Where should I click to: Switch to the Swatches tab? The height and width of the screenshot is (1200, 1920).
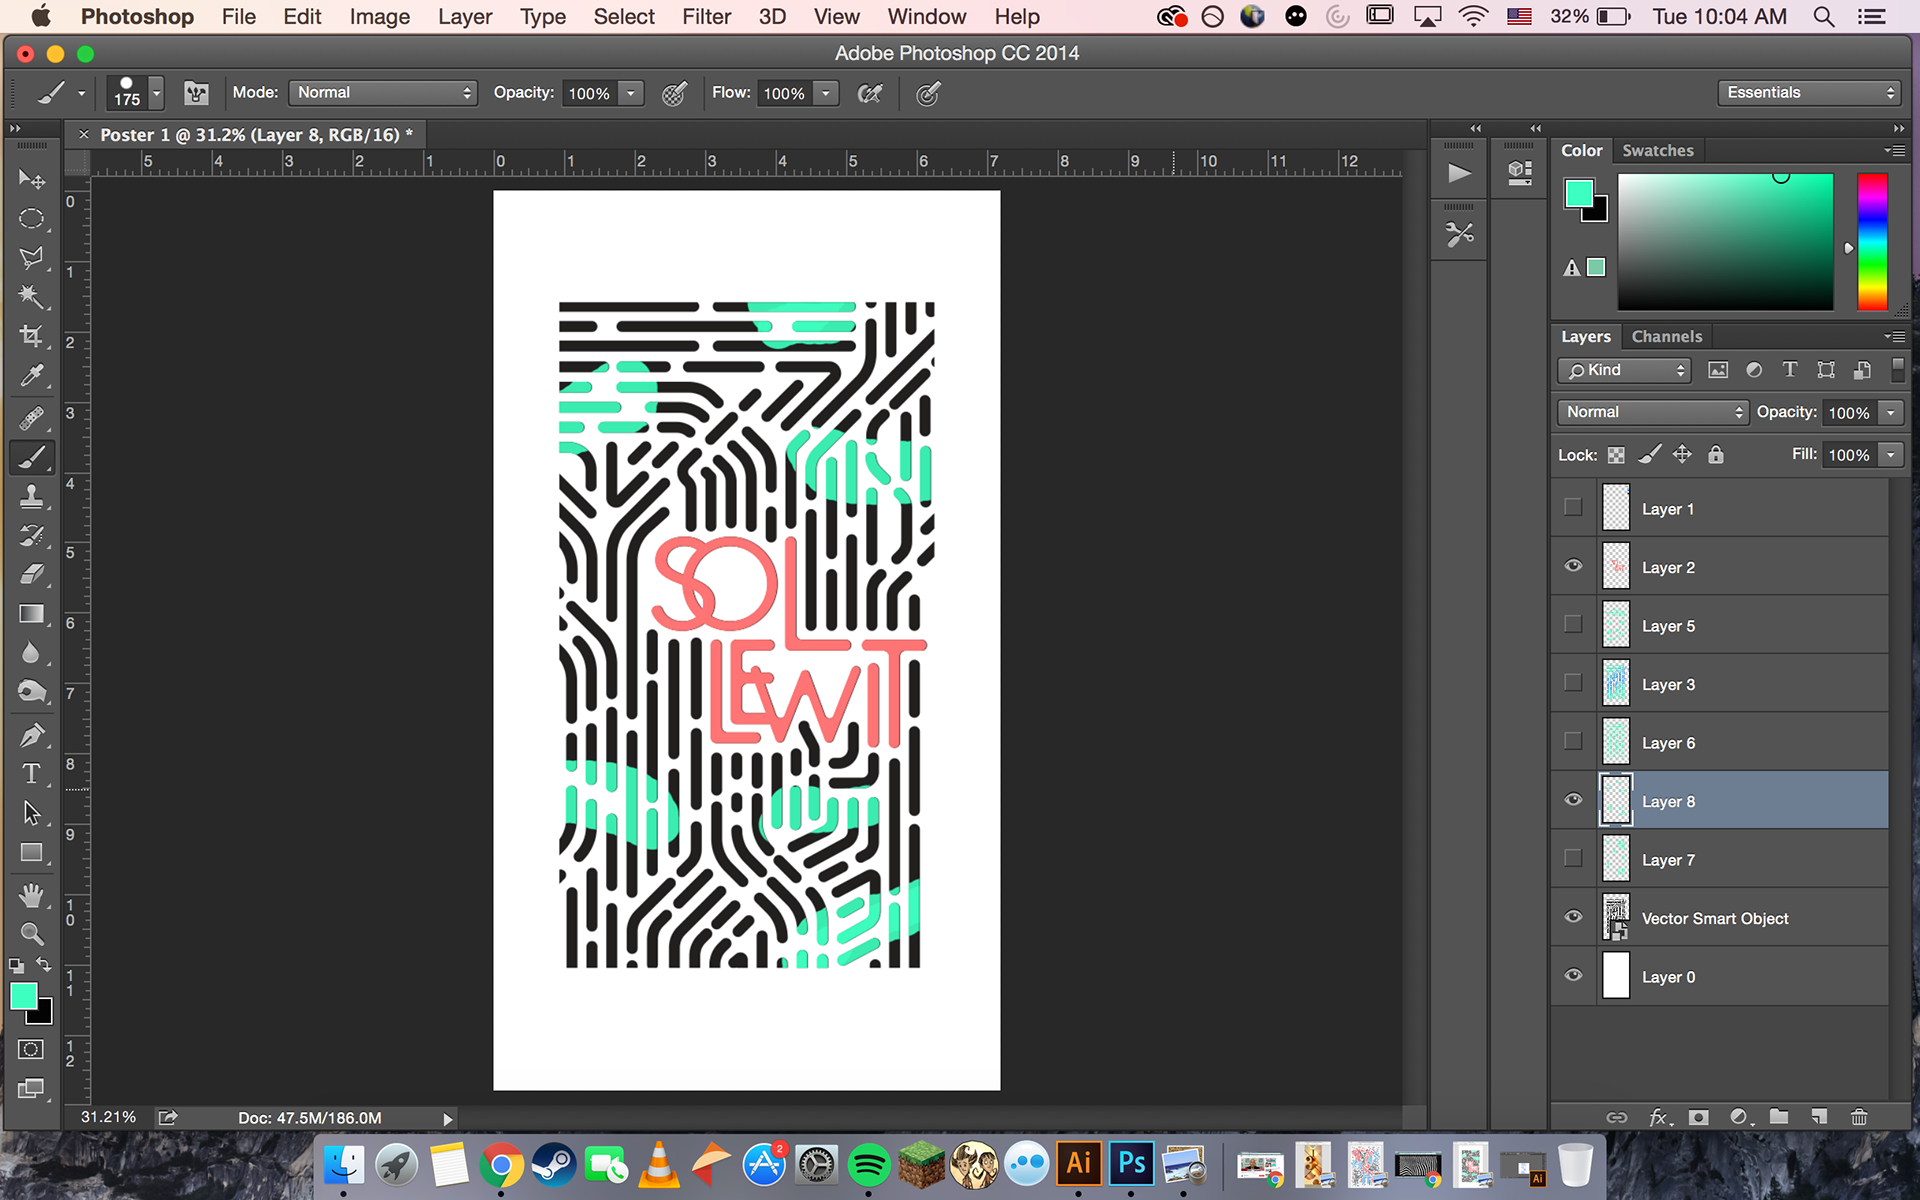tap(1658, 150)
